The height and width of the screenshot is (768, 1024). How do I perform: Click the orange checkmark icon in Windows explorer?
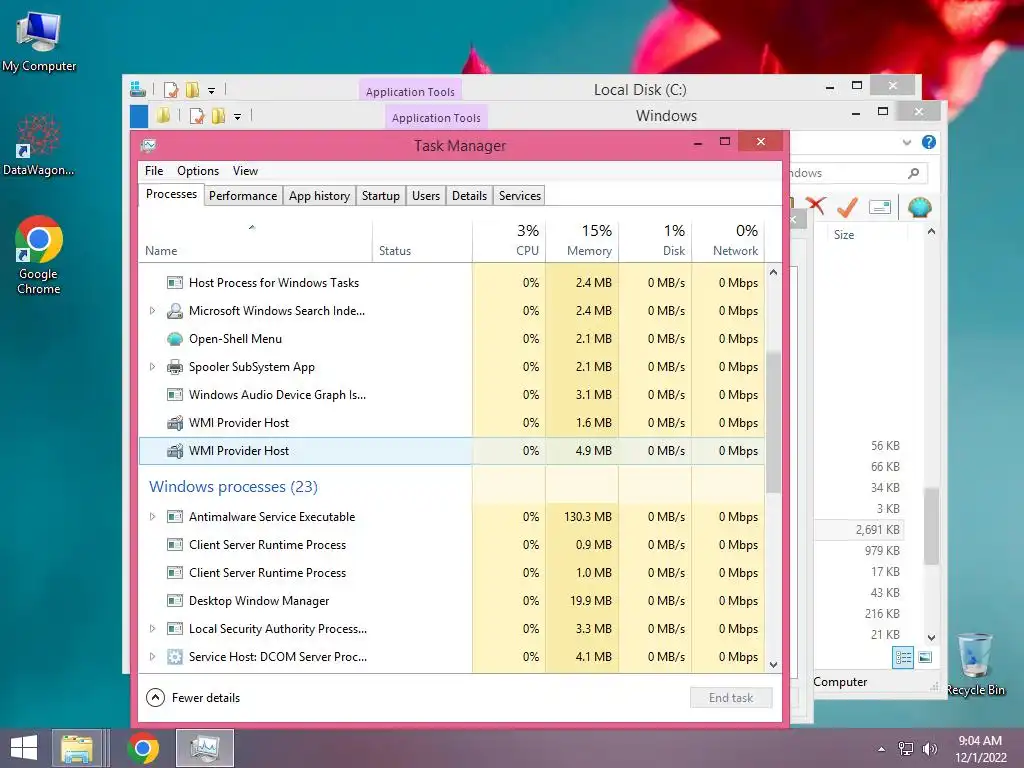click(847, 207)
